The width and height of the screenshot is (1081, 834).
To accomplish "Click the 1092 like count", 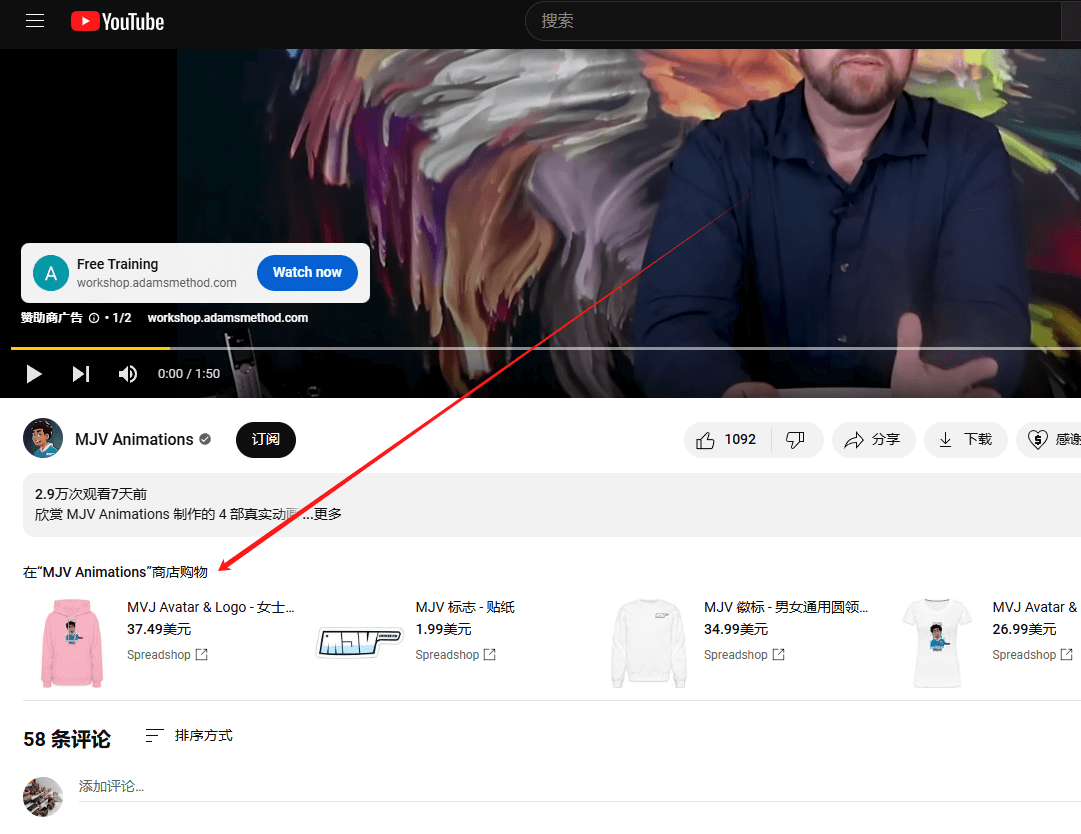I will [740, 440].
